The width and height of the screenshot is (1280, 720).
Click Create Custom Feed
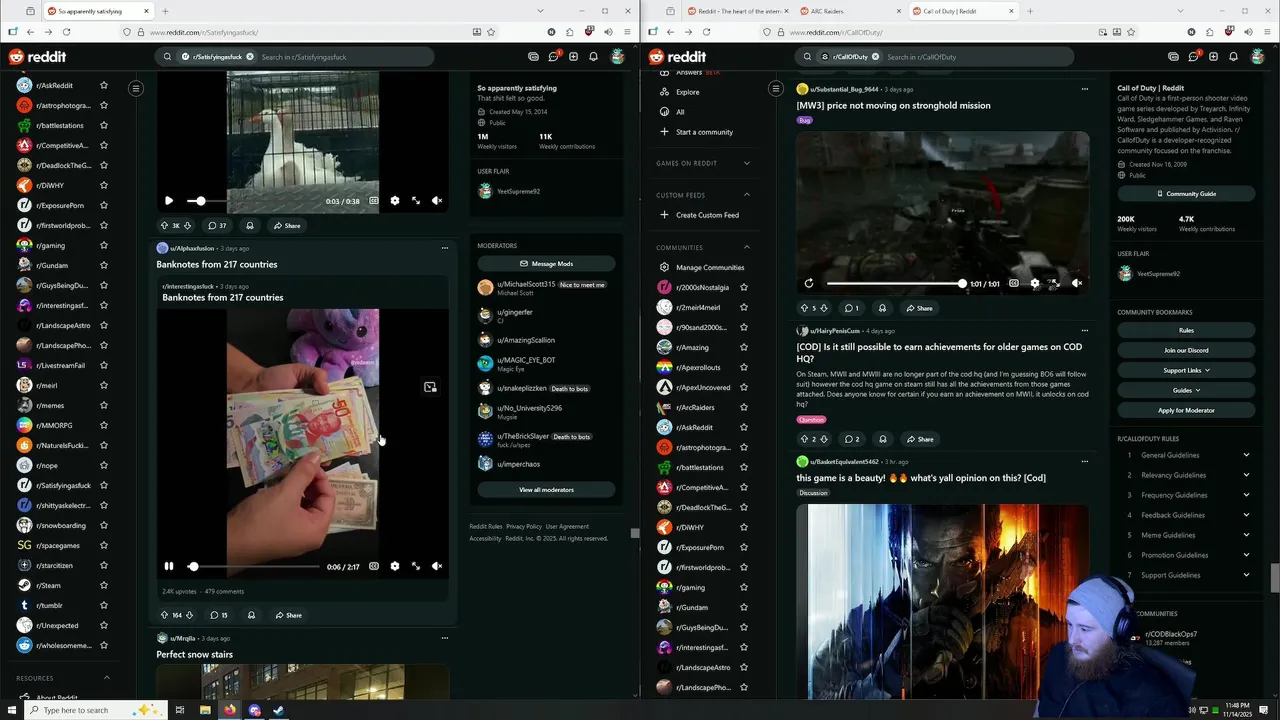707,215
